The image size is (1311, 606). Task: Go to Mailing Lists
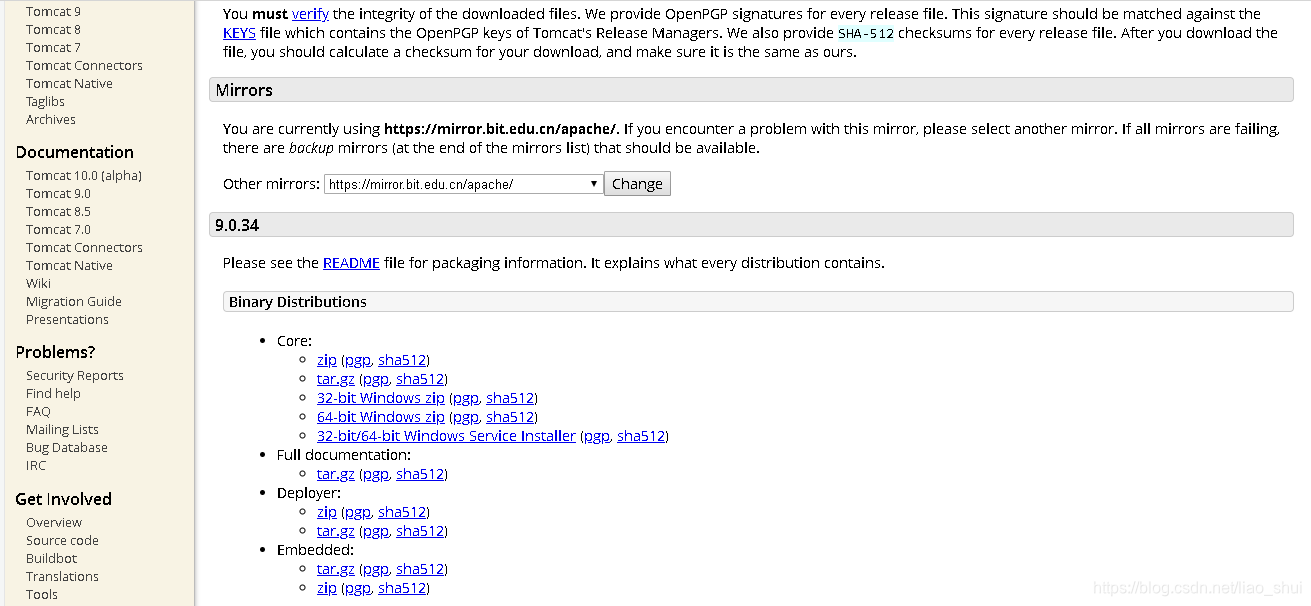pos(62,430)
